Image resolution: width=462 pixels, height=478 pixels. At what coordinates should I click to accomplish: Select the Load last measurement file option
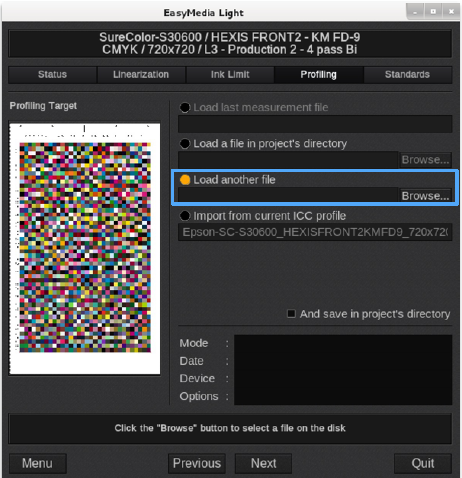pyautogui.click(x=185, y=107)
